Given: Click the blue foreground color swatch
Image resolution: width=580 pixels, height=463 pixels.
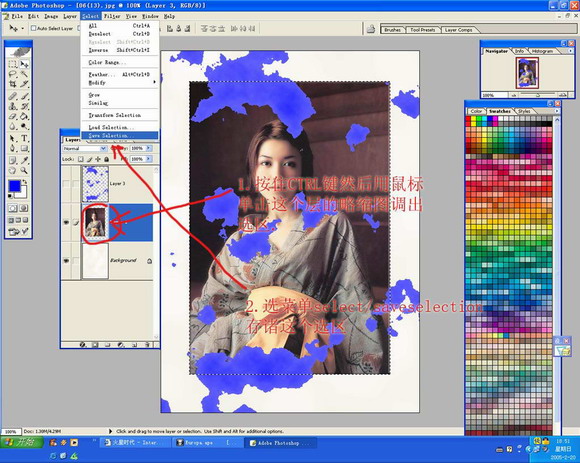Looking at the screenshot, I should pyautogui.click(x=14, y=186).
